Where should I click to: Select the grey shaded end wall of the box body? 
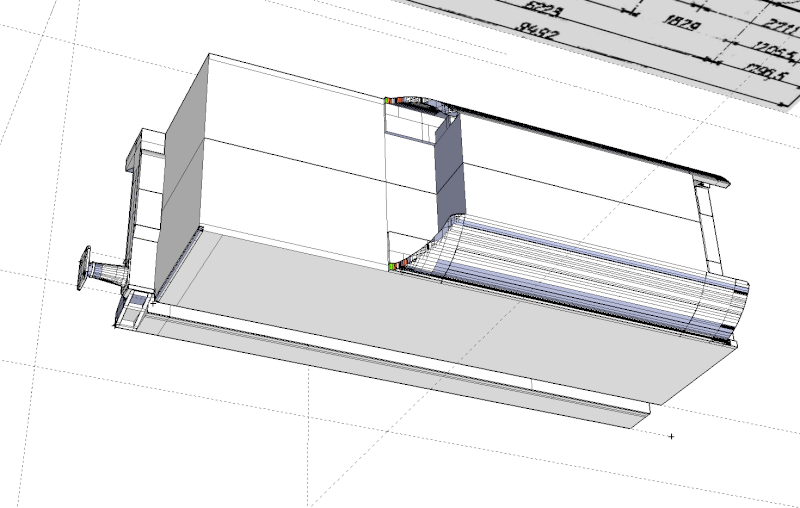pos(181,179)
